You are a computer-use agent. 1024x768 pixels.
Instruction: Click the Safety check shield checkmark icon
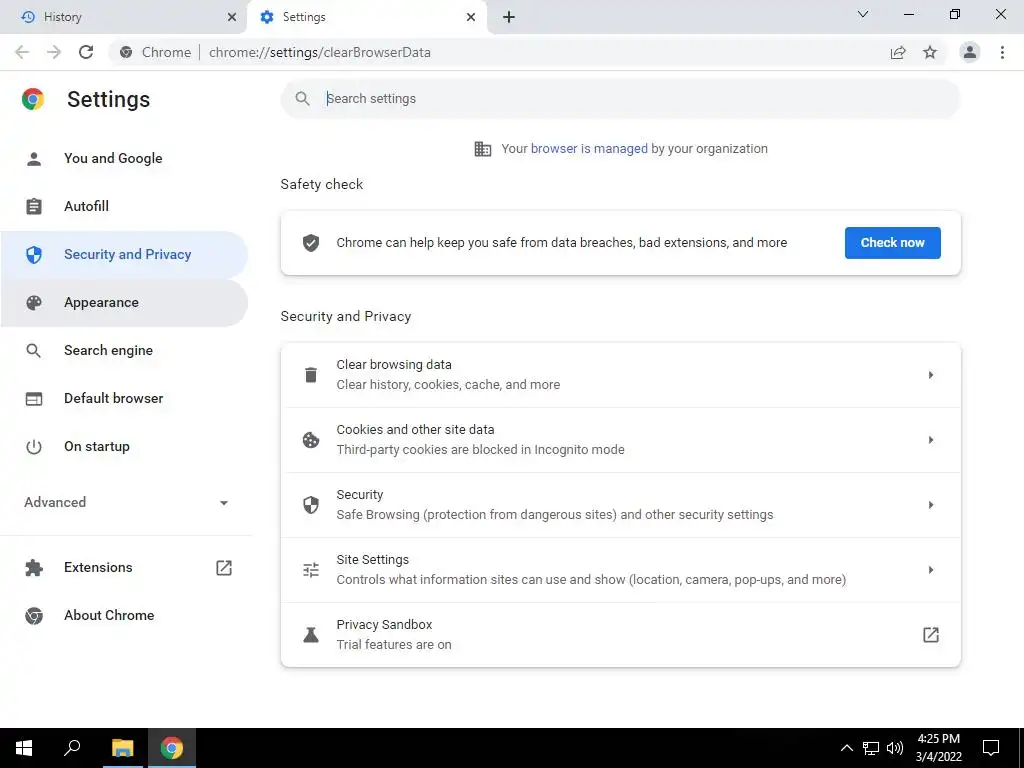click(x=311, y=243)
